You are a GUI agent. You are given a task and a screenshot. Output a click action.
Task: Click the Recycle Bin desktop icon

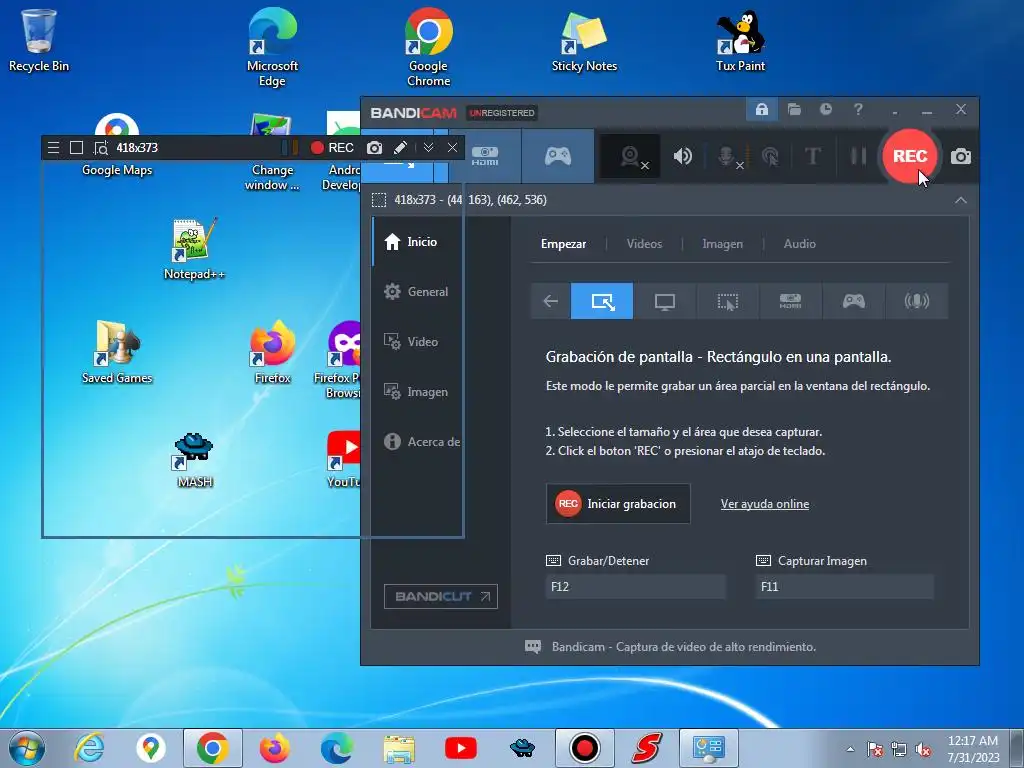[39, 40]
